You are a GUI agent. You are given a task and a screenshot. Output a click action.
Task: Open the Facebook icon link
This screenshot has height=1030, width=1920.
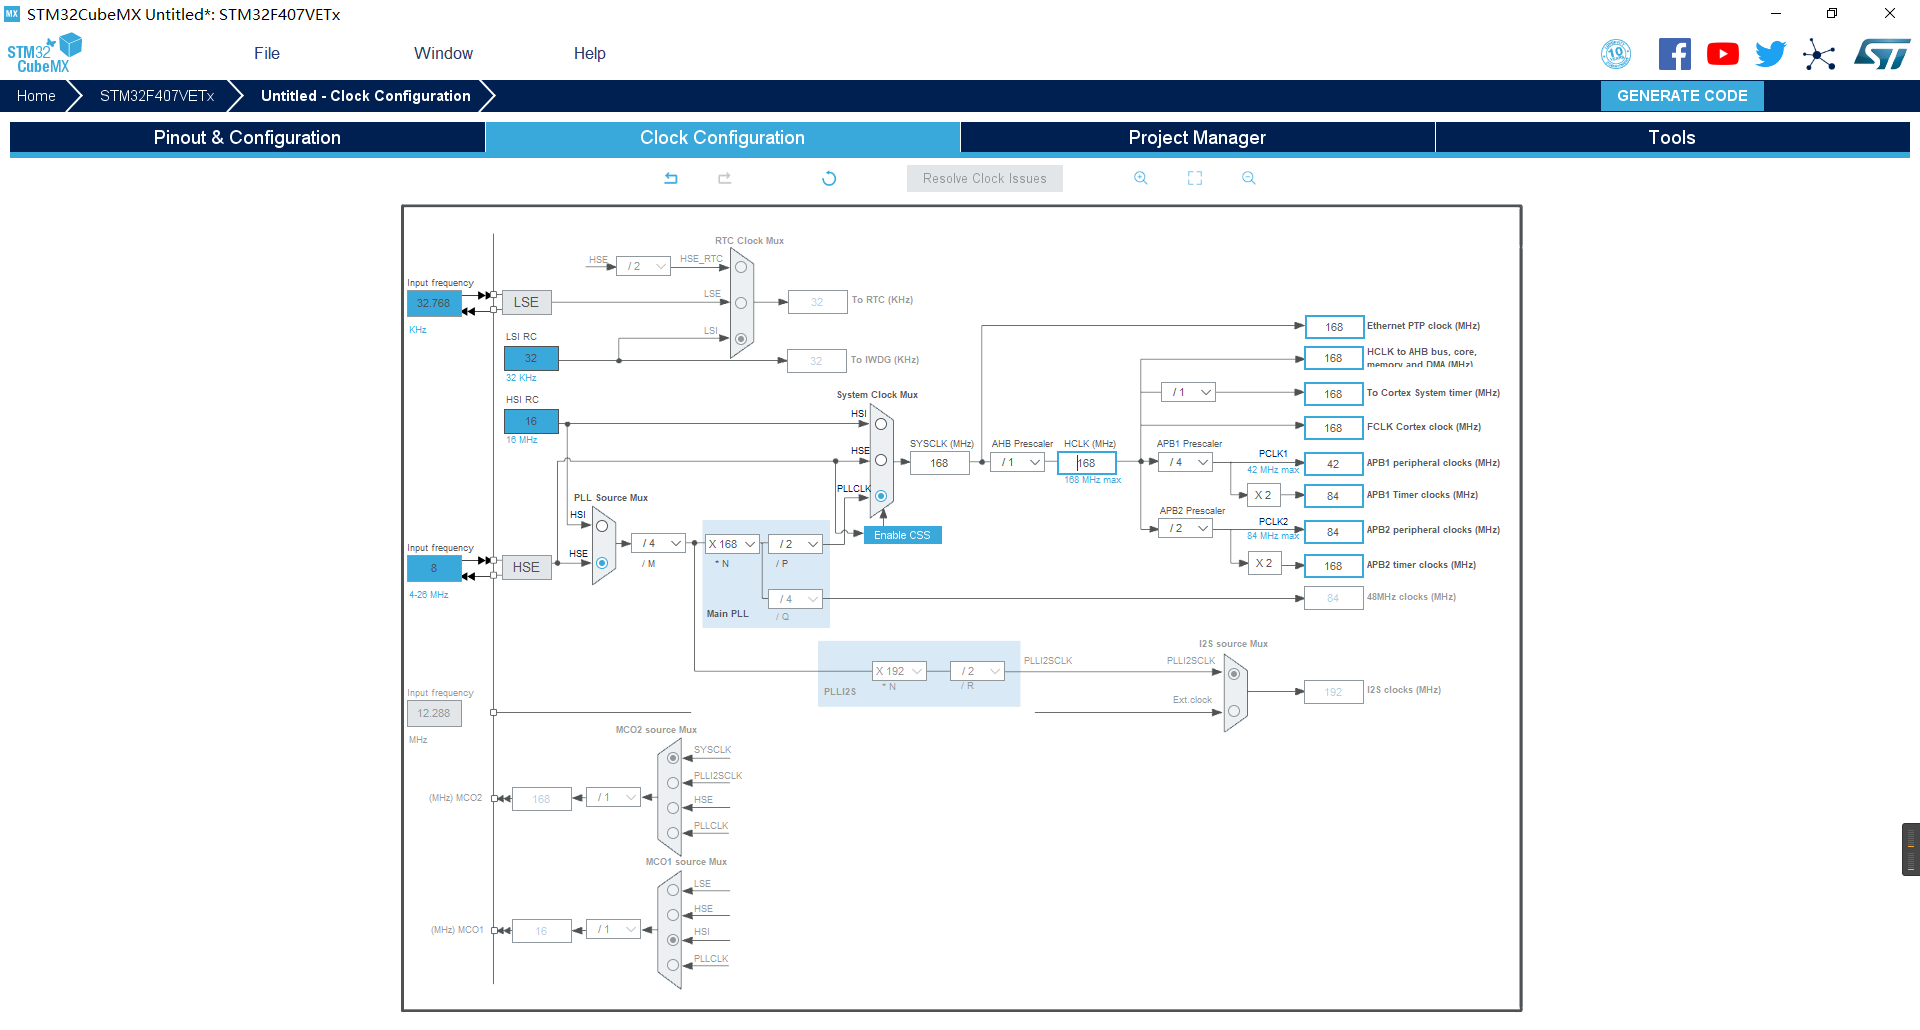coord(1674,54)
